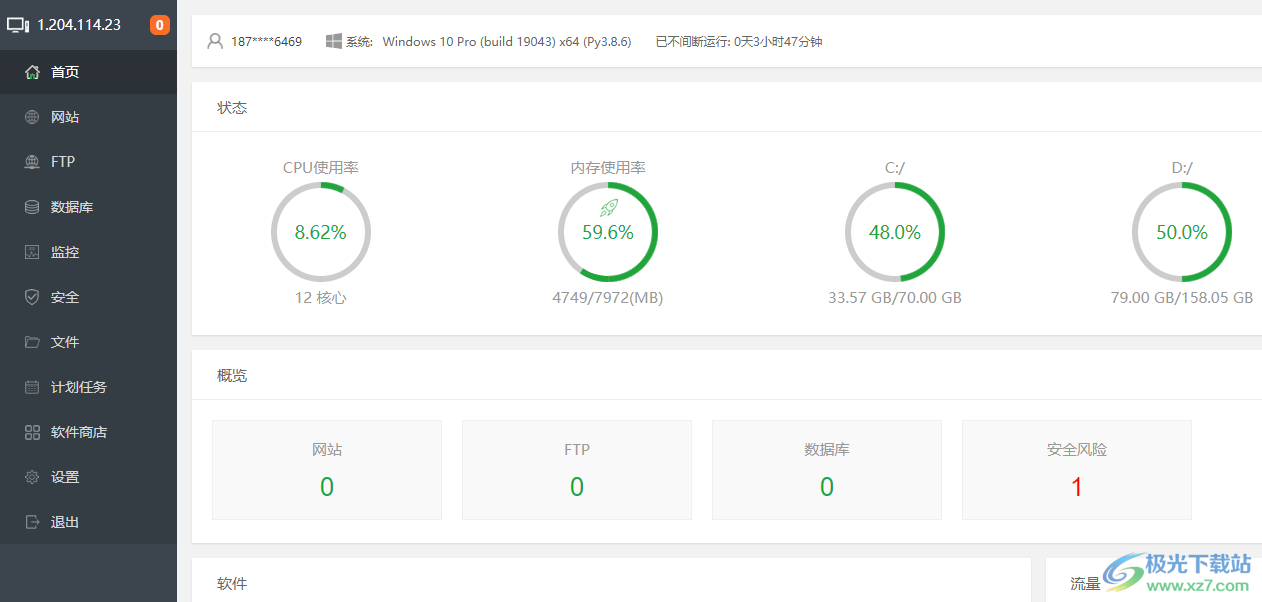The image size is (1262, 602).
Task: Click the account 187****6469 link
Action: (266, 42)
